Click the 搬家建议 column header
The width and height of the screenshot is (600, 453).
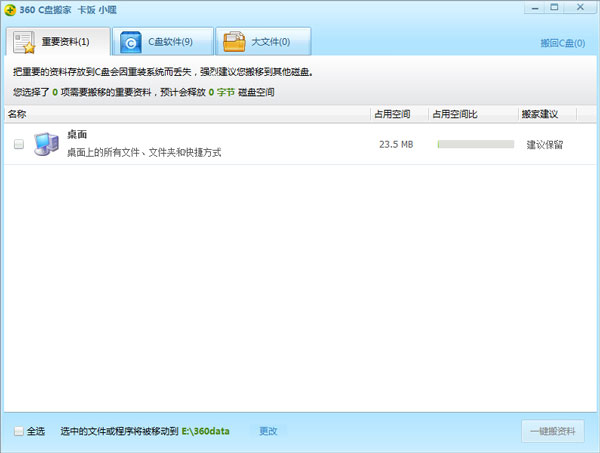click(x=541, y=114)
